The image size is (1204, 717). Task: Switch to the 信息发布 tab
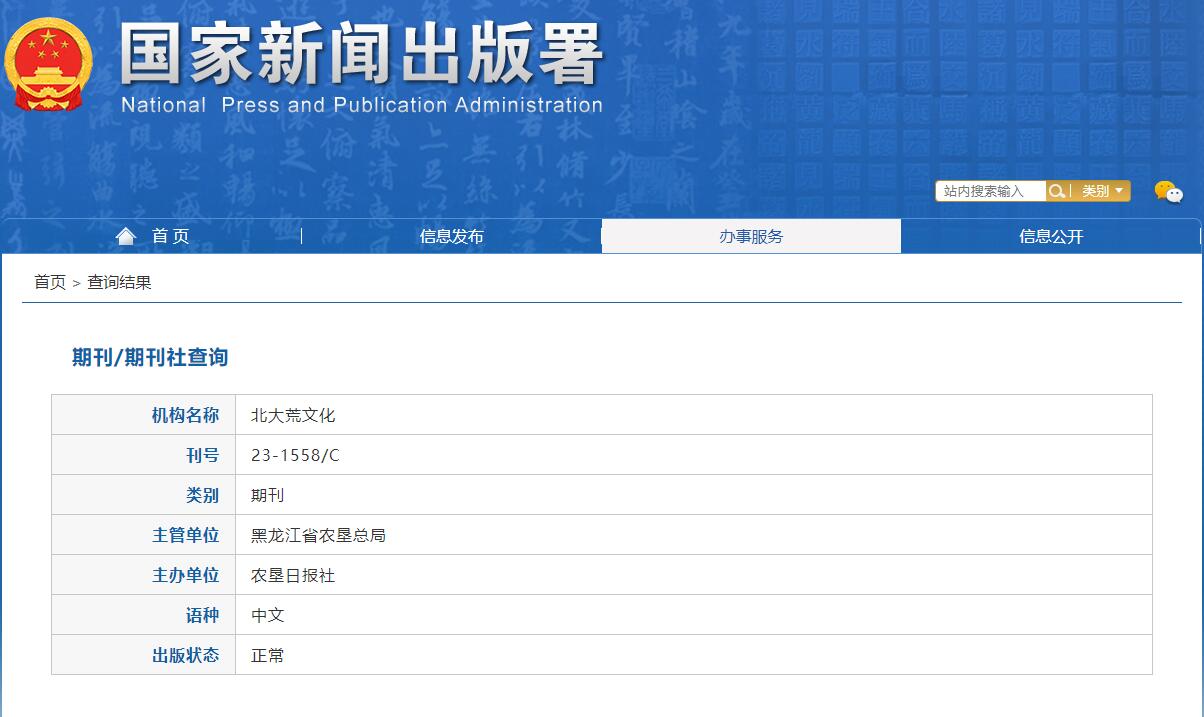point(451,235)
